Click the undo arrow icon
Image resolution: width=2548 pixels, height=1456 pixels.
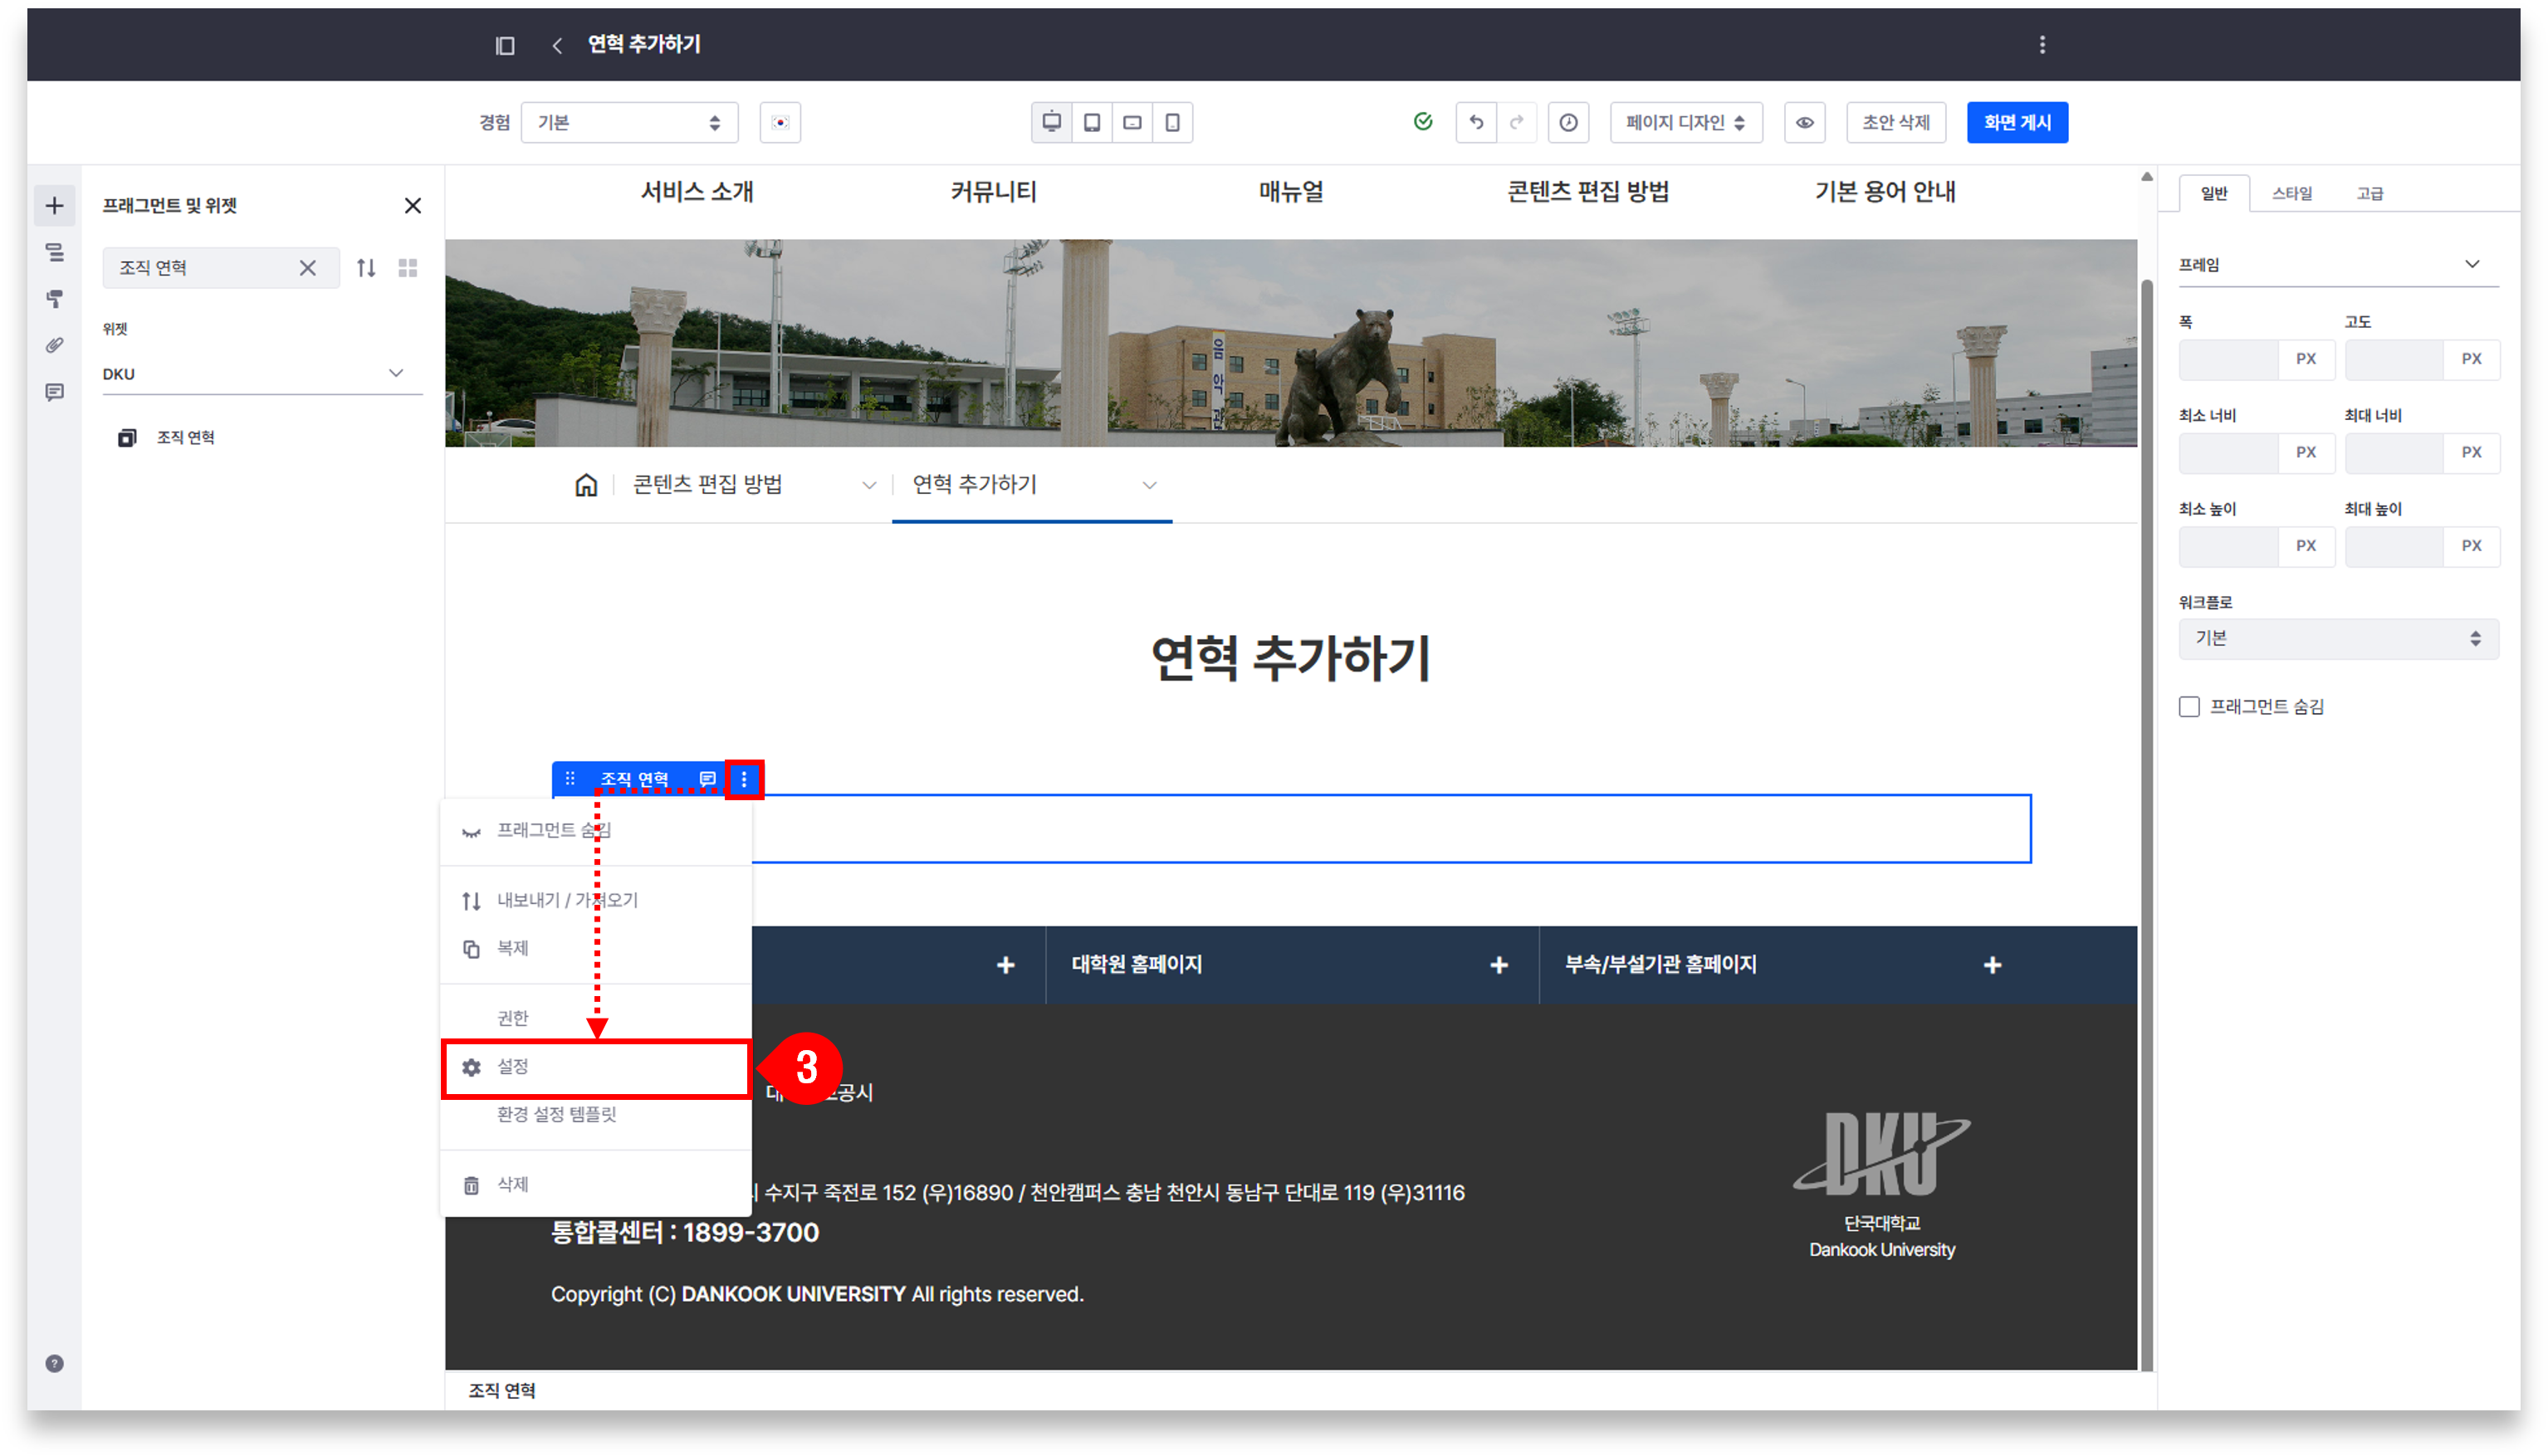(1476, 122)
